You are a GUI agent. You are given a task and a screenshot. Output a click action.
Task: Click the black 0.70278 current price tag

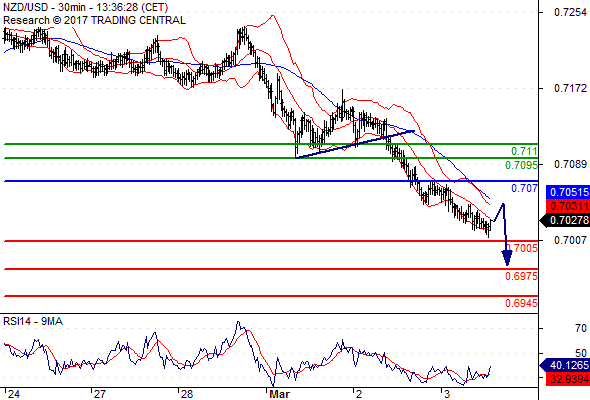[565, 220]
